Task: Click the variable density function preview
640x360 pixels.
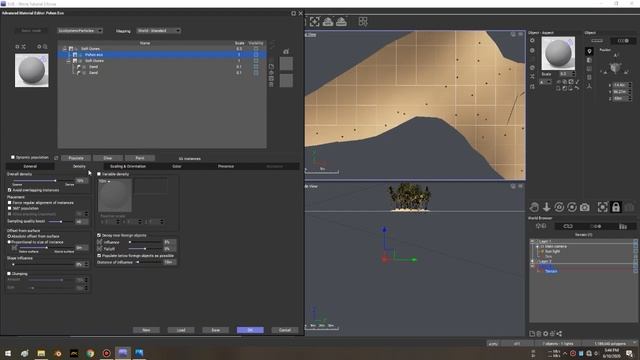Action: pyautogui.click(x=115, y=196)
